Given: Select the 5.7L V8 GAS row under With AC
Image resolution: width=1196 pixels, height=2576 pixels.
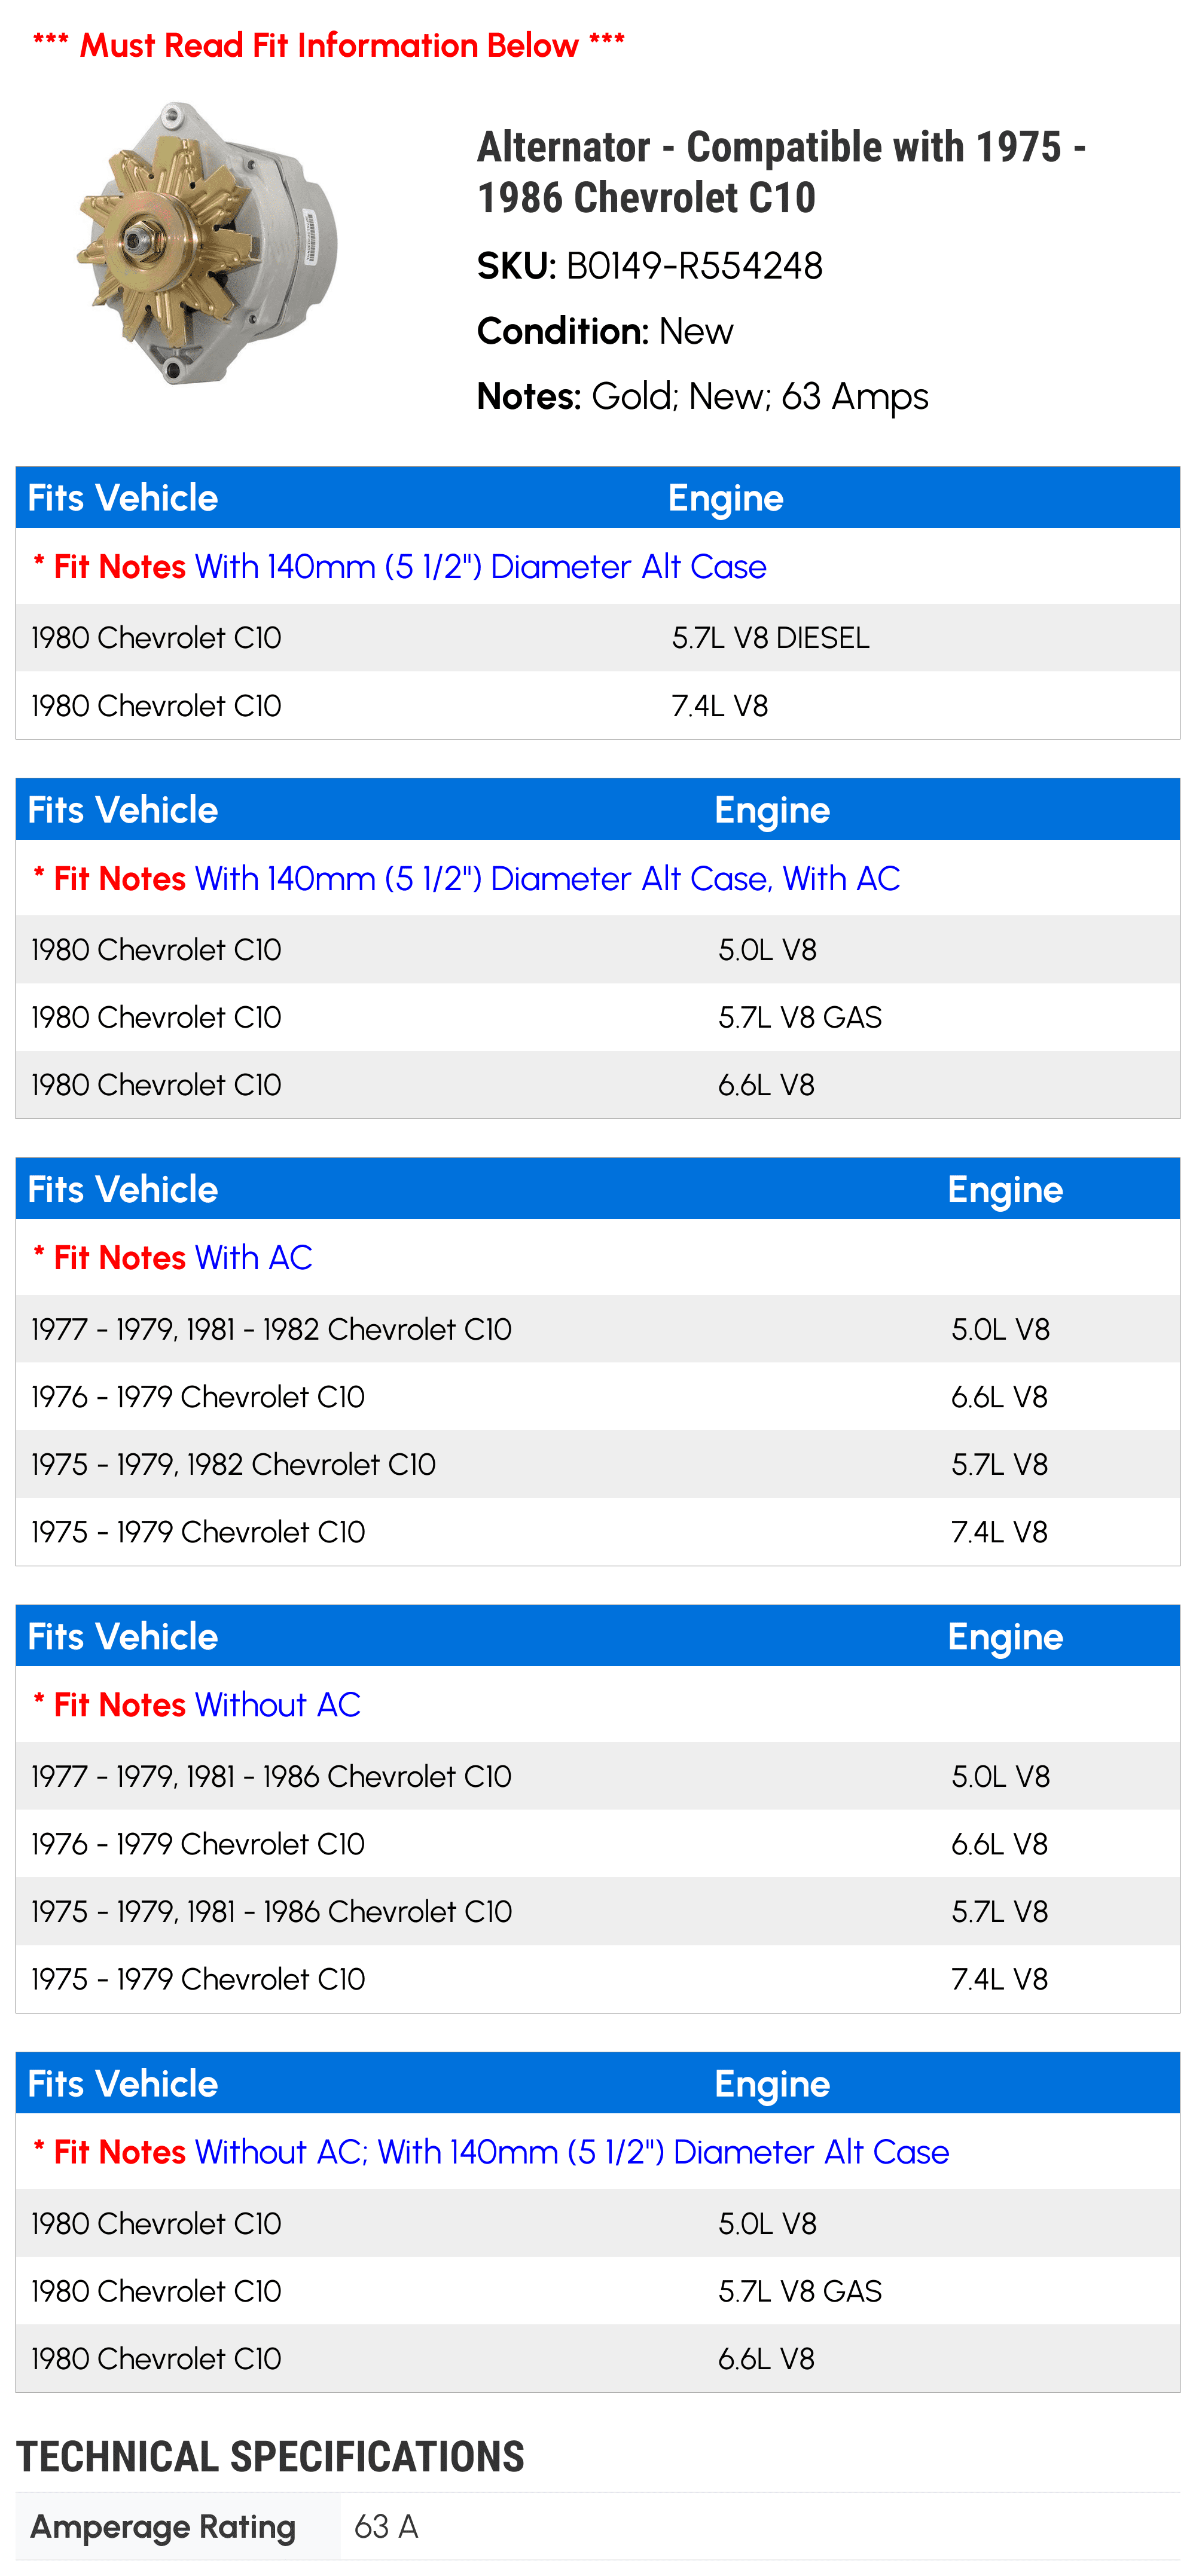Looking at the screenshot, I should pyautogui.click(x=598, y=1017).
